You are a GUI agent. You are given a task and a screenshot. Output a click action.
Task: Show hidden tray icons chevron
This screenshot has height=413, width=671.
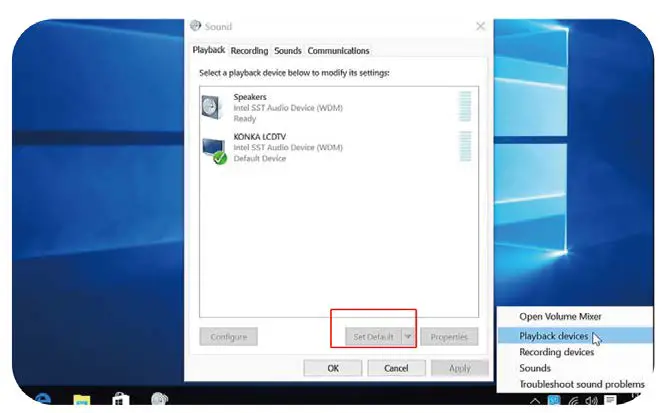tap(535, 401)
